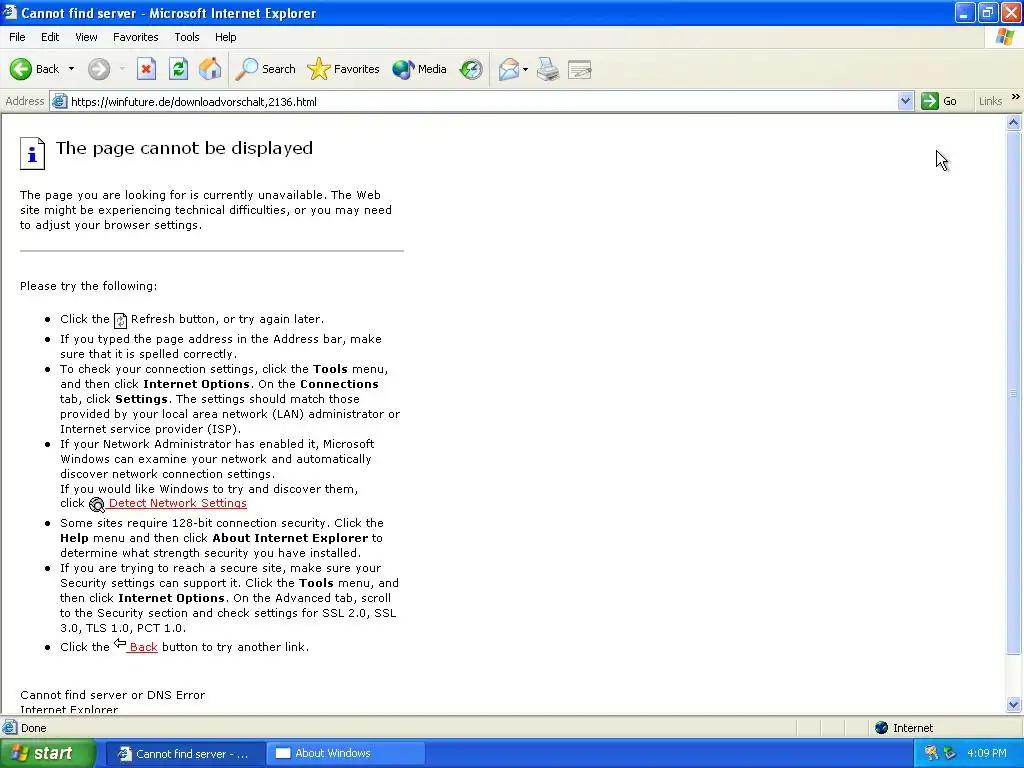
Task: Click the first system tray icon
Action: (931, 753)
